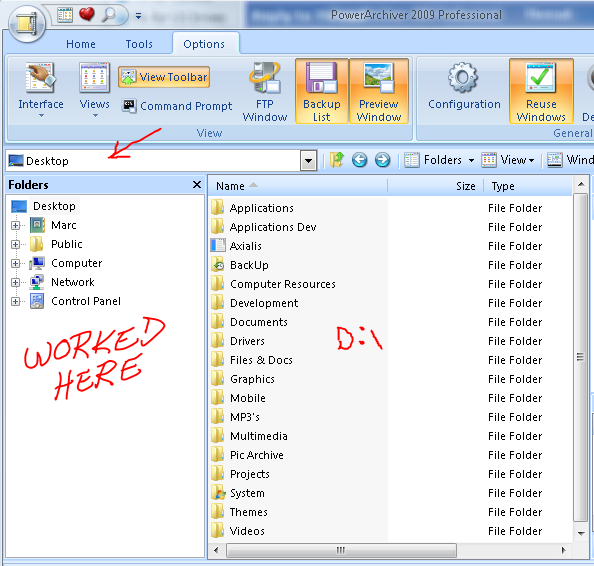The image size is (594, 566).
Task: Click the Desktop address bar field
Action: click(153, 161)
